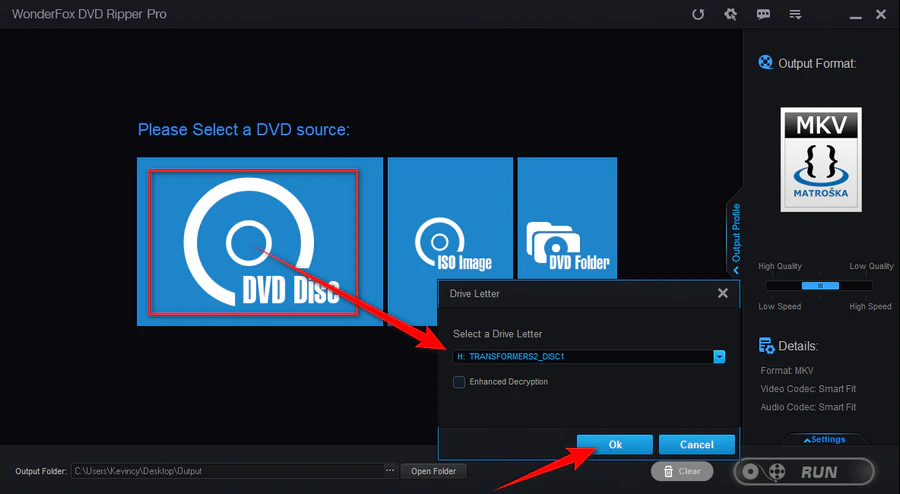Click the Open Folder button

(433, 471)
